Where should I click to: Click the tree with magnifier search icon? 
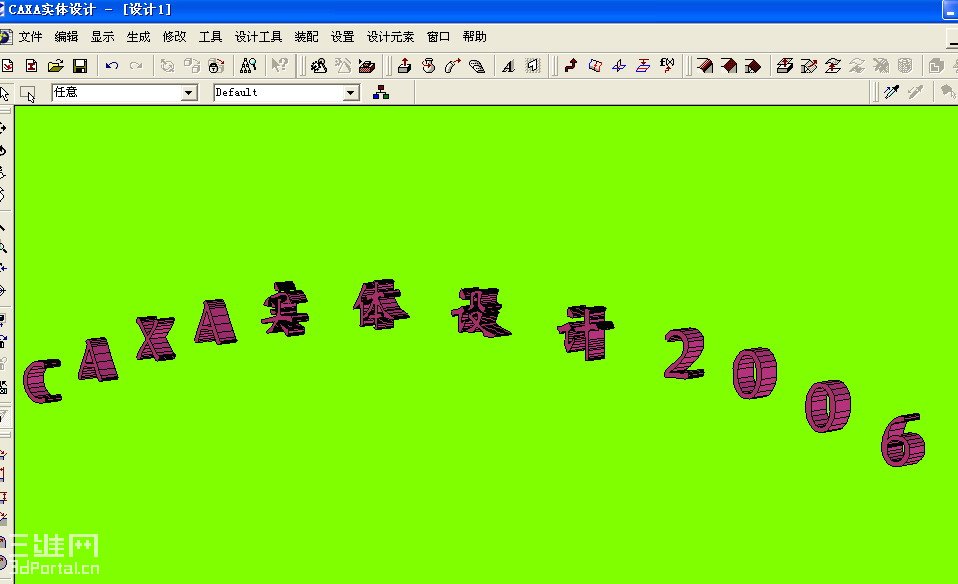pyautogui.click(x=248, y=65)
